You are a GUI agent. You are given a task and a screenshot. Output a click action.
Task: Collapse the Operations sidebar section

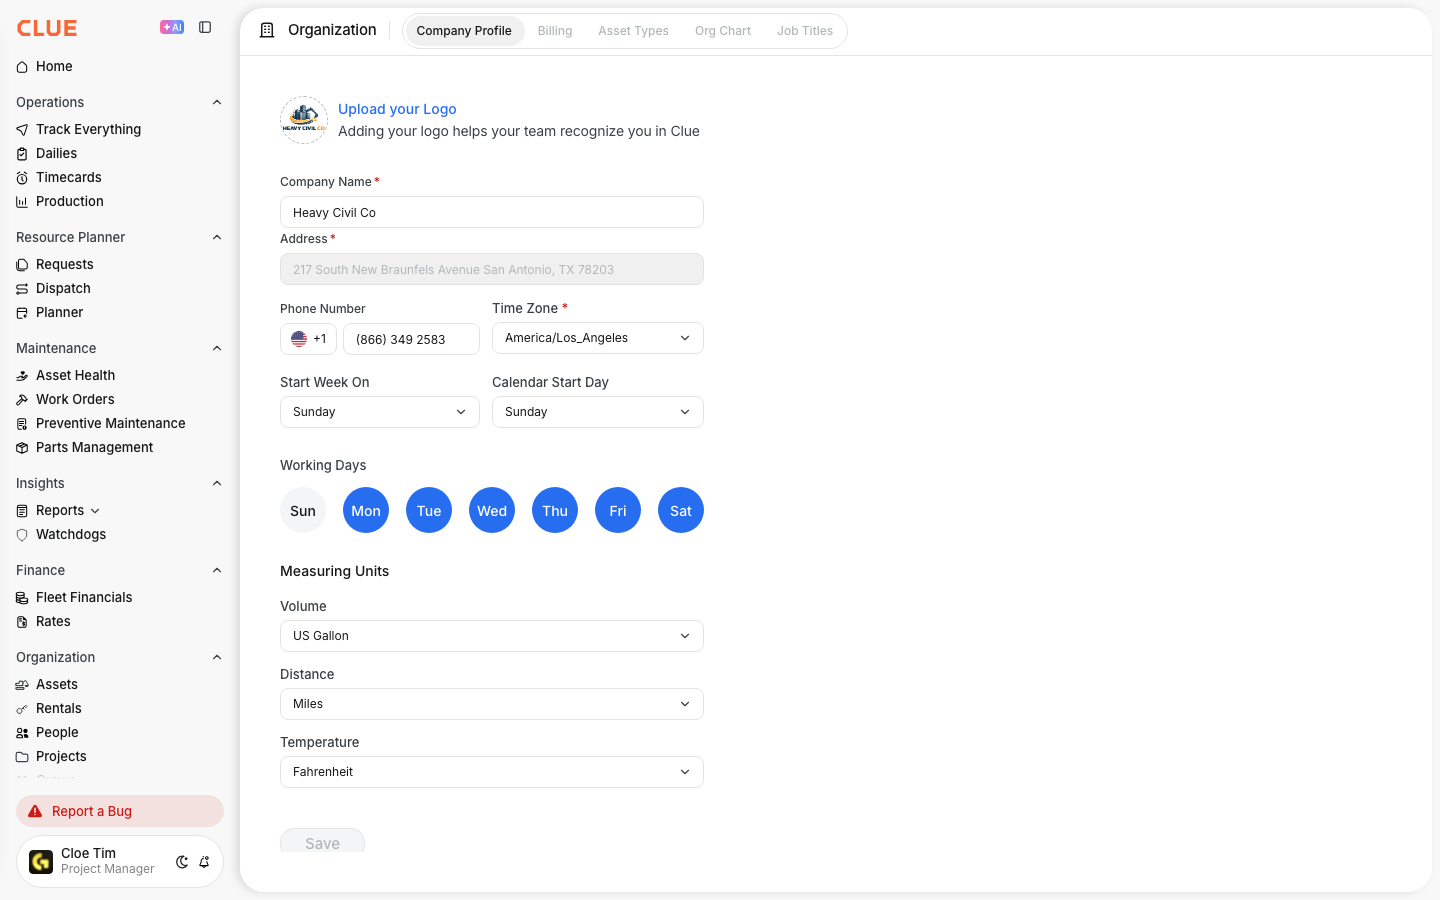coord(217,102)
